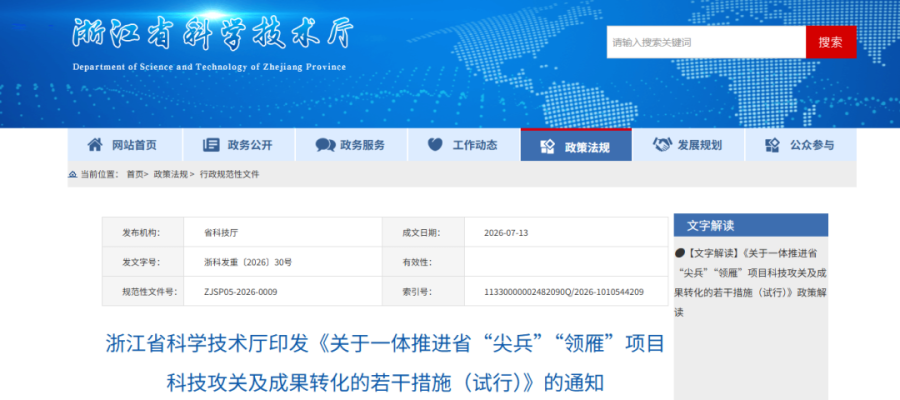Image resolution: width=900 pixels, height=400 pixels.
Task: Open the 政务服务 menu item
Action: (351, 145)
